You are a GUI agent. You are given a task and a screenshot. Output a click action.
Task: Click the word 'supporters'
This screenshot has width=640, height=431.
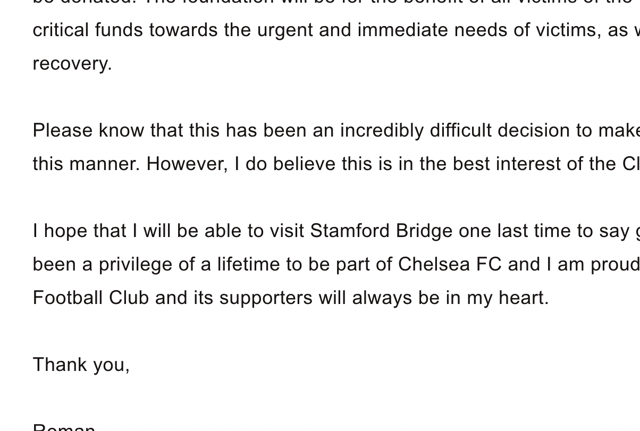pyautogui.click(x=266, y=298)
